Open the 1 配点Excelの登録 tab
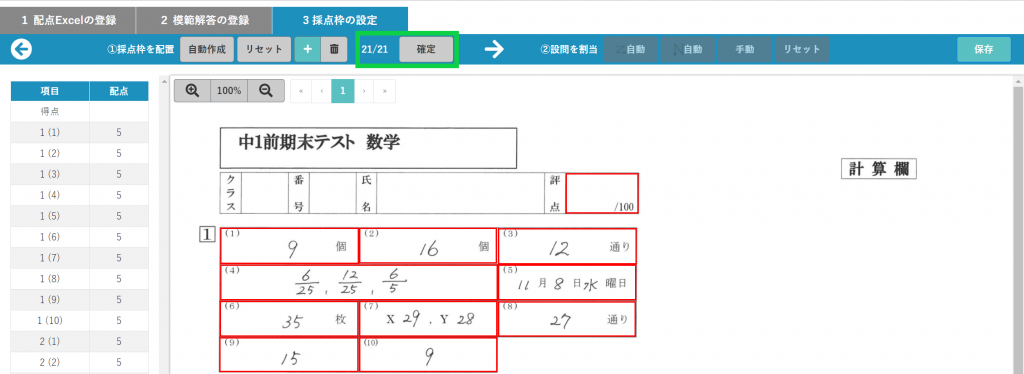Image resolution: width=1024 pixels, height=374 pixels. click(68, 20)
